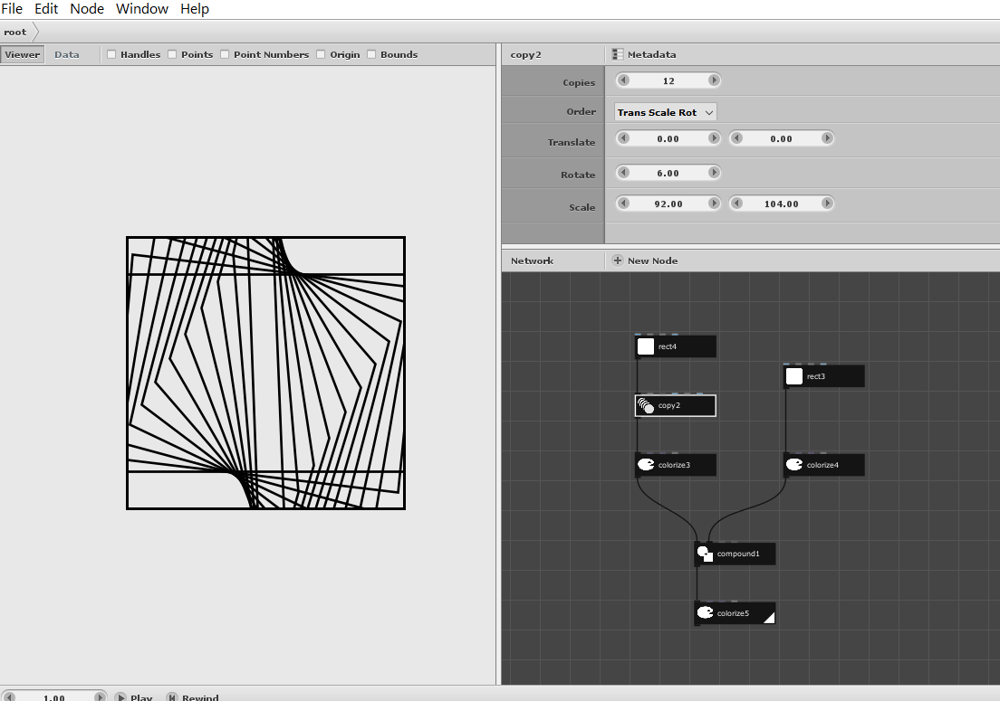Click the Copies value field
This screenshot has width=1000, height=701.
[x=668, y=81]
